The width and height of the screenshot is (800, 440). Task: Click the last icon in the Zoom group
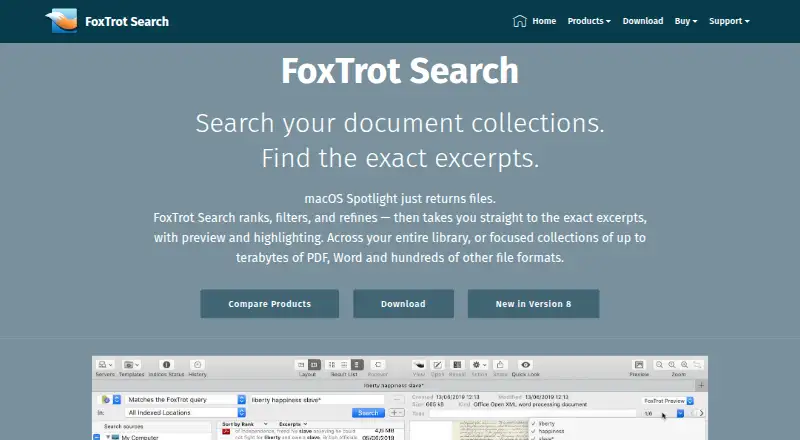pos(697,364)
